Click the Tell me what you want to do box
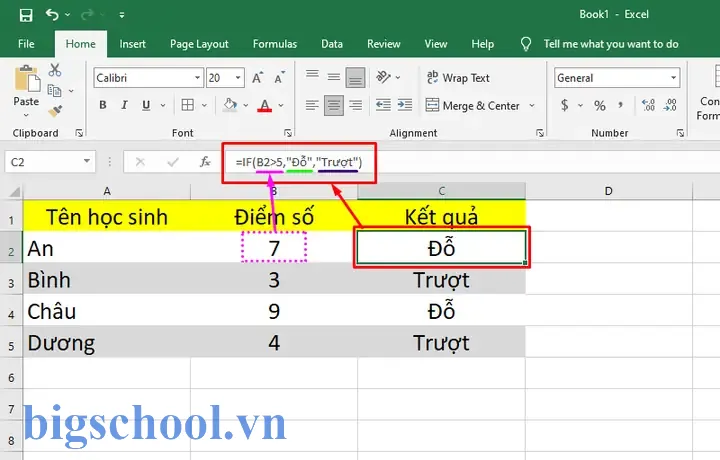The height and width of the screenshot is (460, 720). click(x=611, y=44)
